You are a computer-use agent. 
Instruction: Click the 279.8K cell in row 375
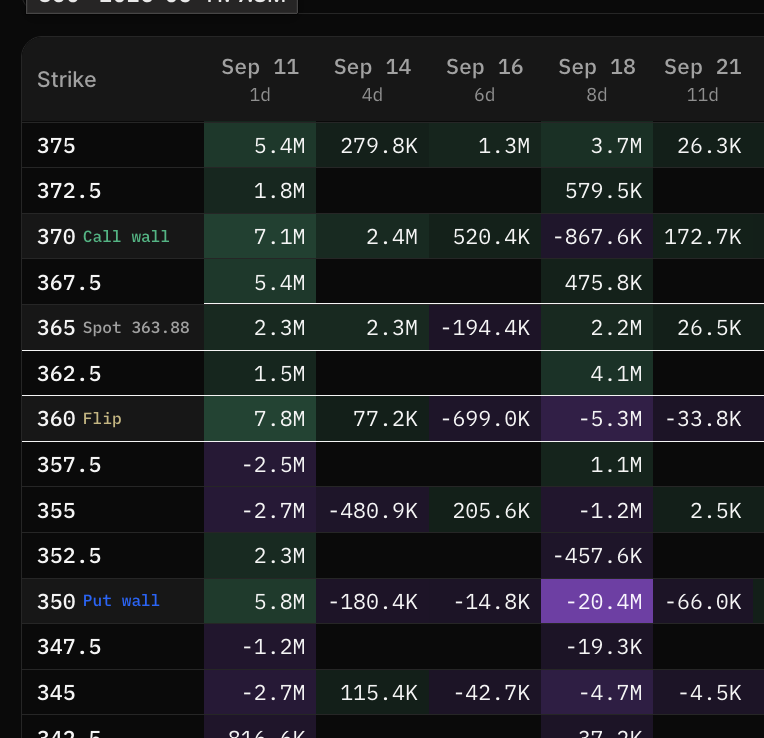(x=373, y=146)
